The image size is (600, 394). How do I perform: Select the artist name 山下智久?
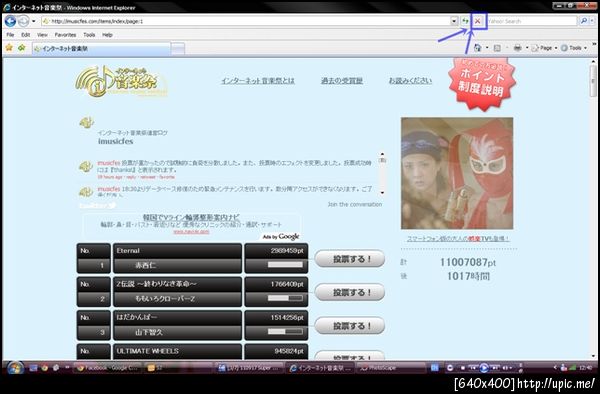tap(149, 332)
